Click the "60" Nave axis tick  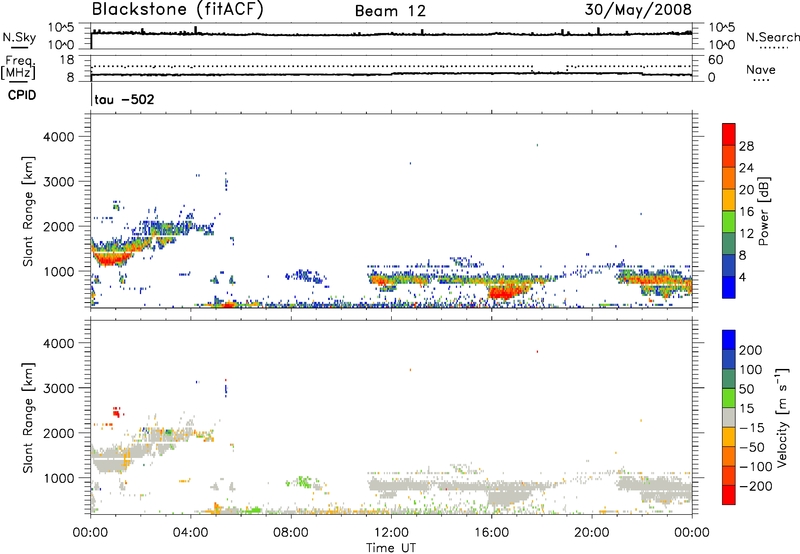coord(716,60)
